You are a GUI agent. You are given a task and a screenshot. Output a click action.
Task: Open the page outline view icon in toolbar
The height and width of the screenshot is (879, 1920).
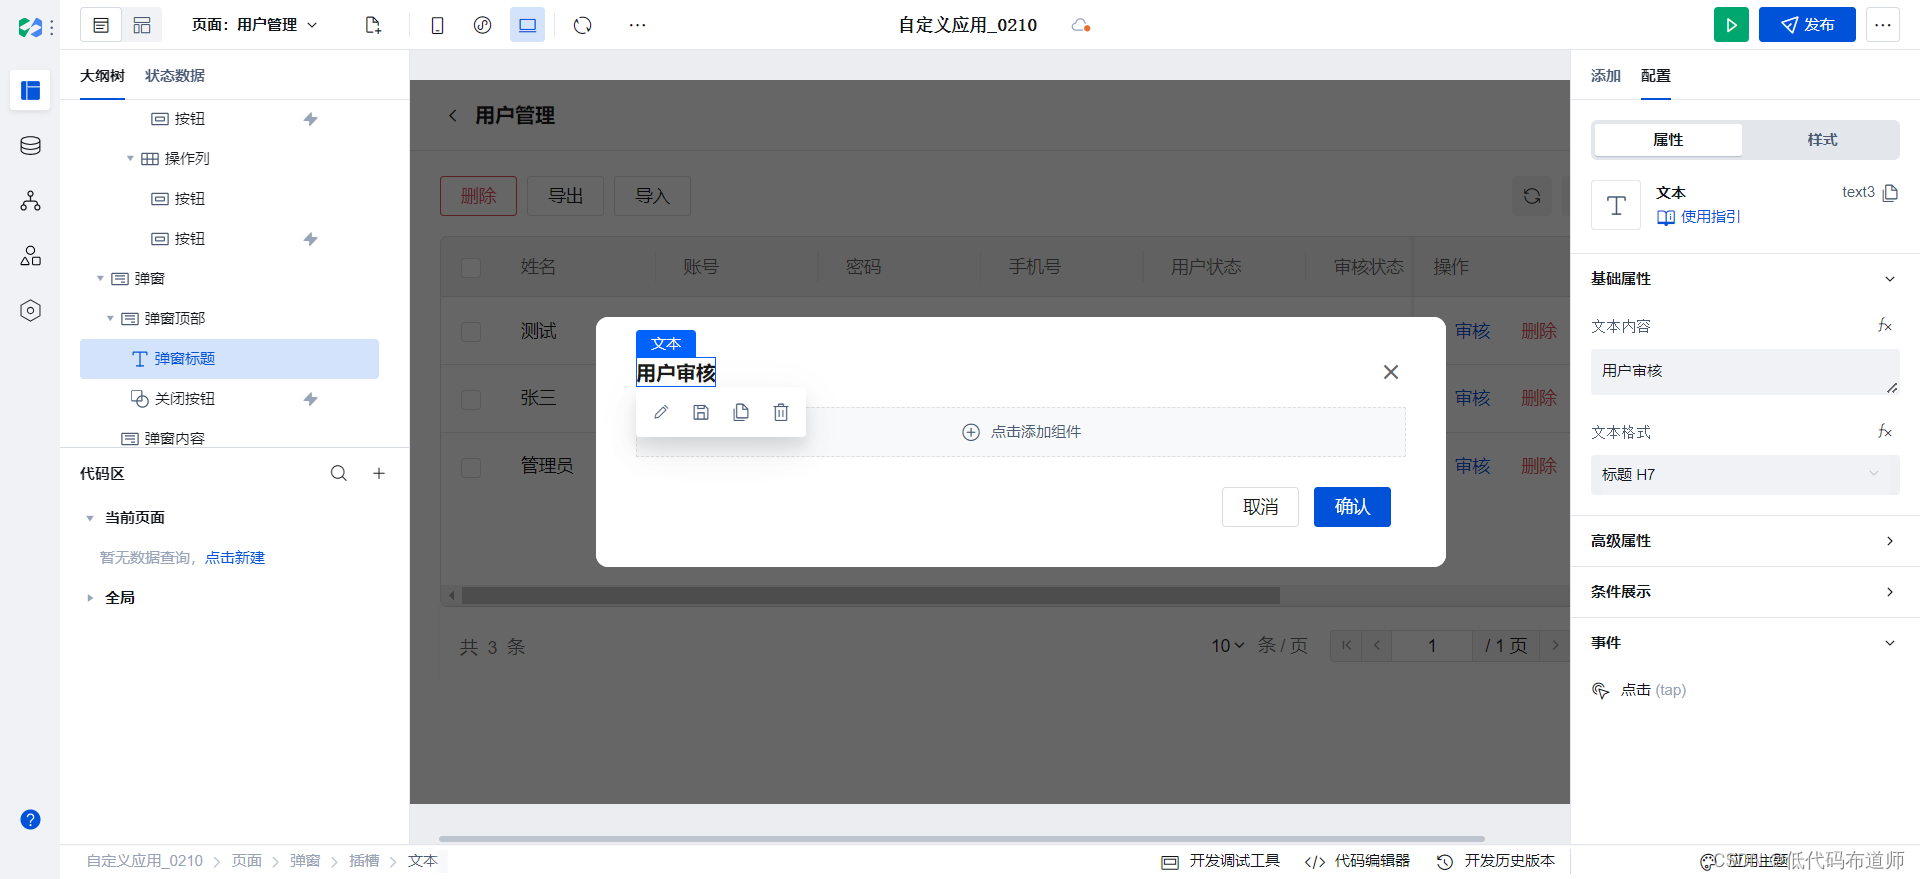101,25
